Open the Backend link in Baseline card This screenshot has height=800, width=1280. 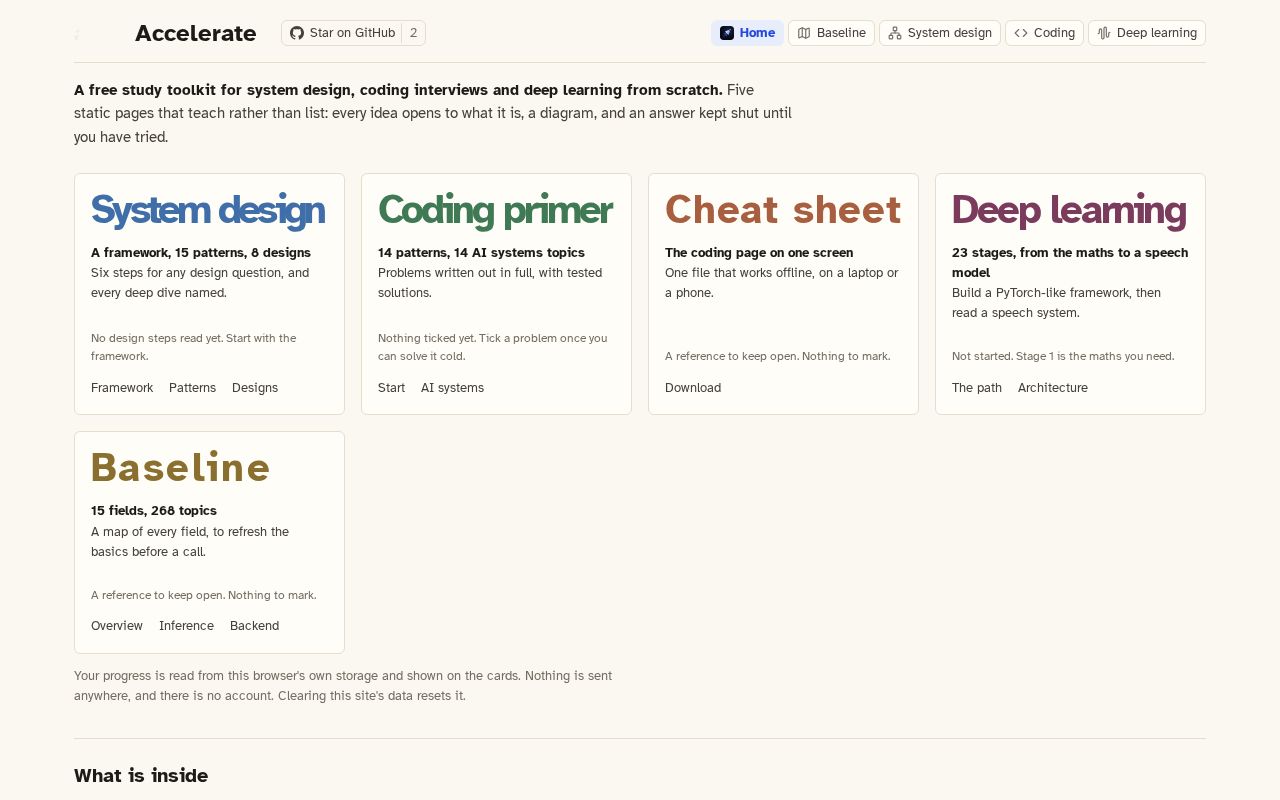pos(254,626)
